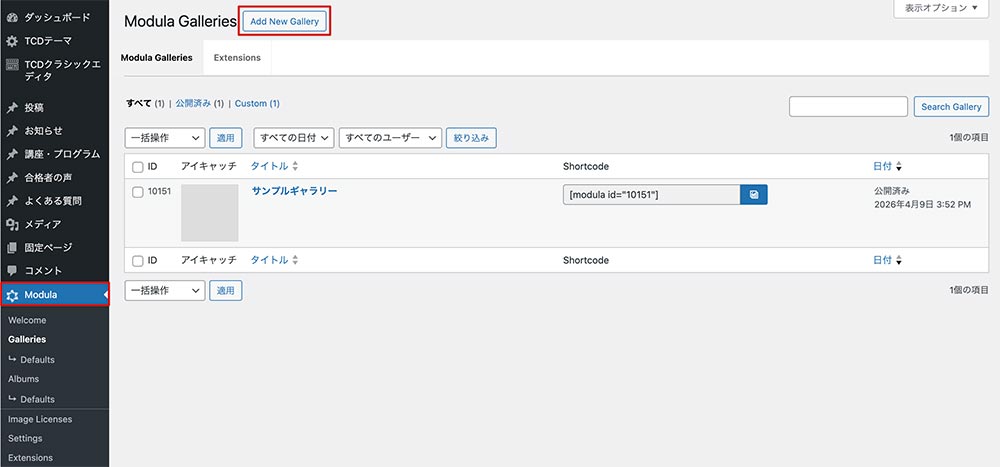Open the 固定ページ pages icon

coord(12,247)
